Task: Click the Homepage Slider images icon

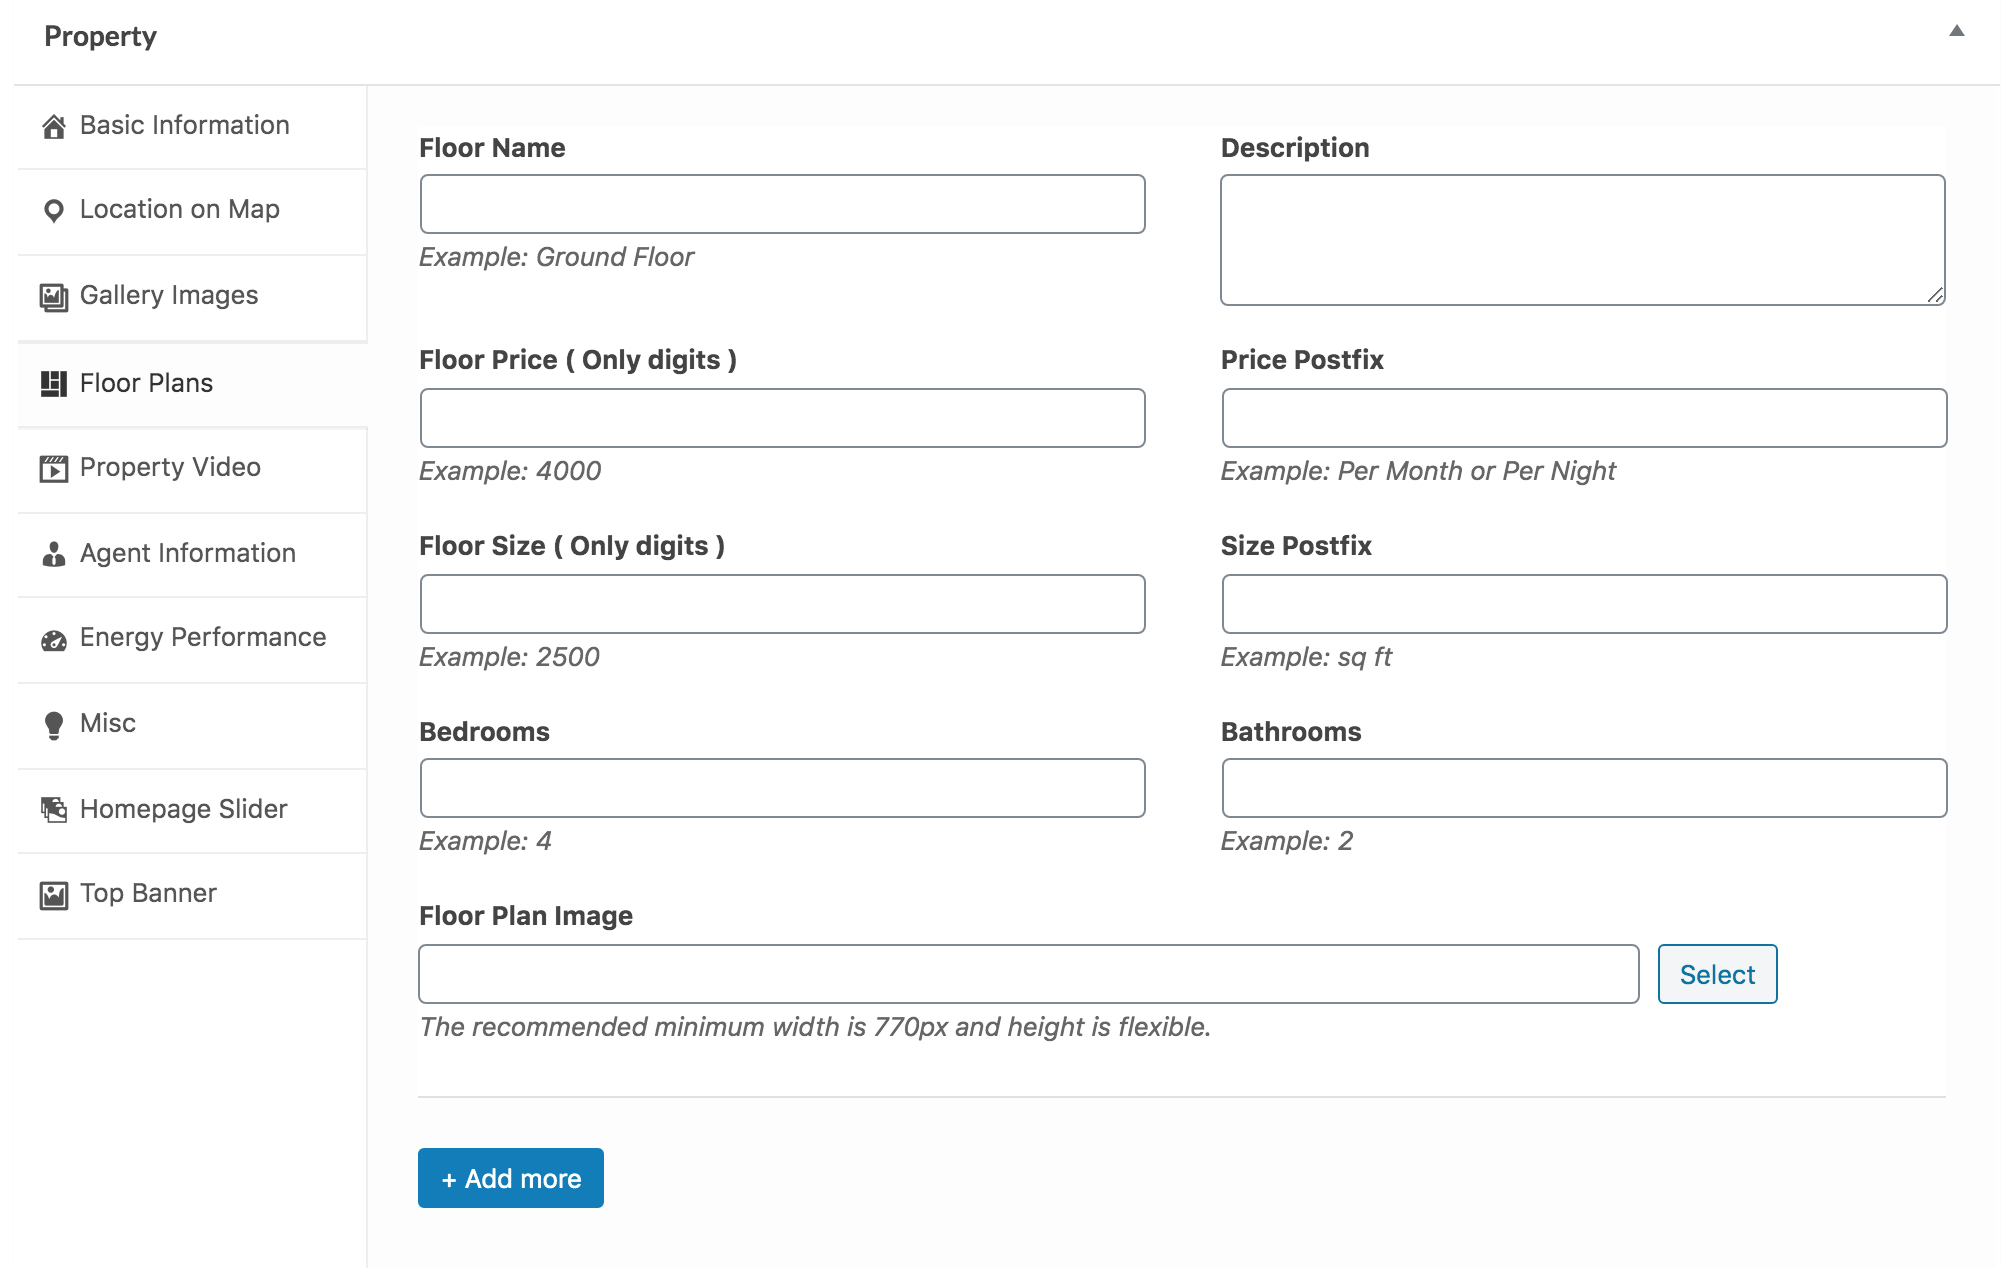Action: coord(54,809)
